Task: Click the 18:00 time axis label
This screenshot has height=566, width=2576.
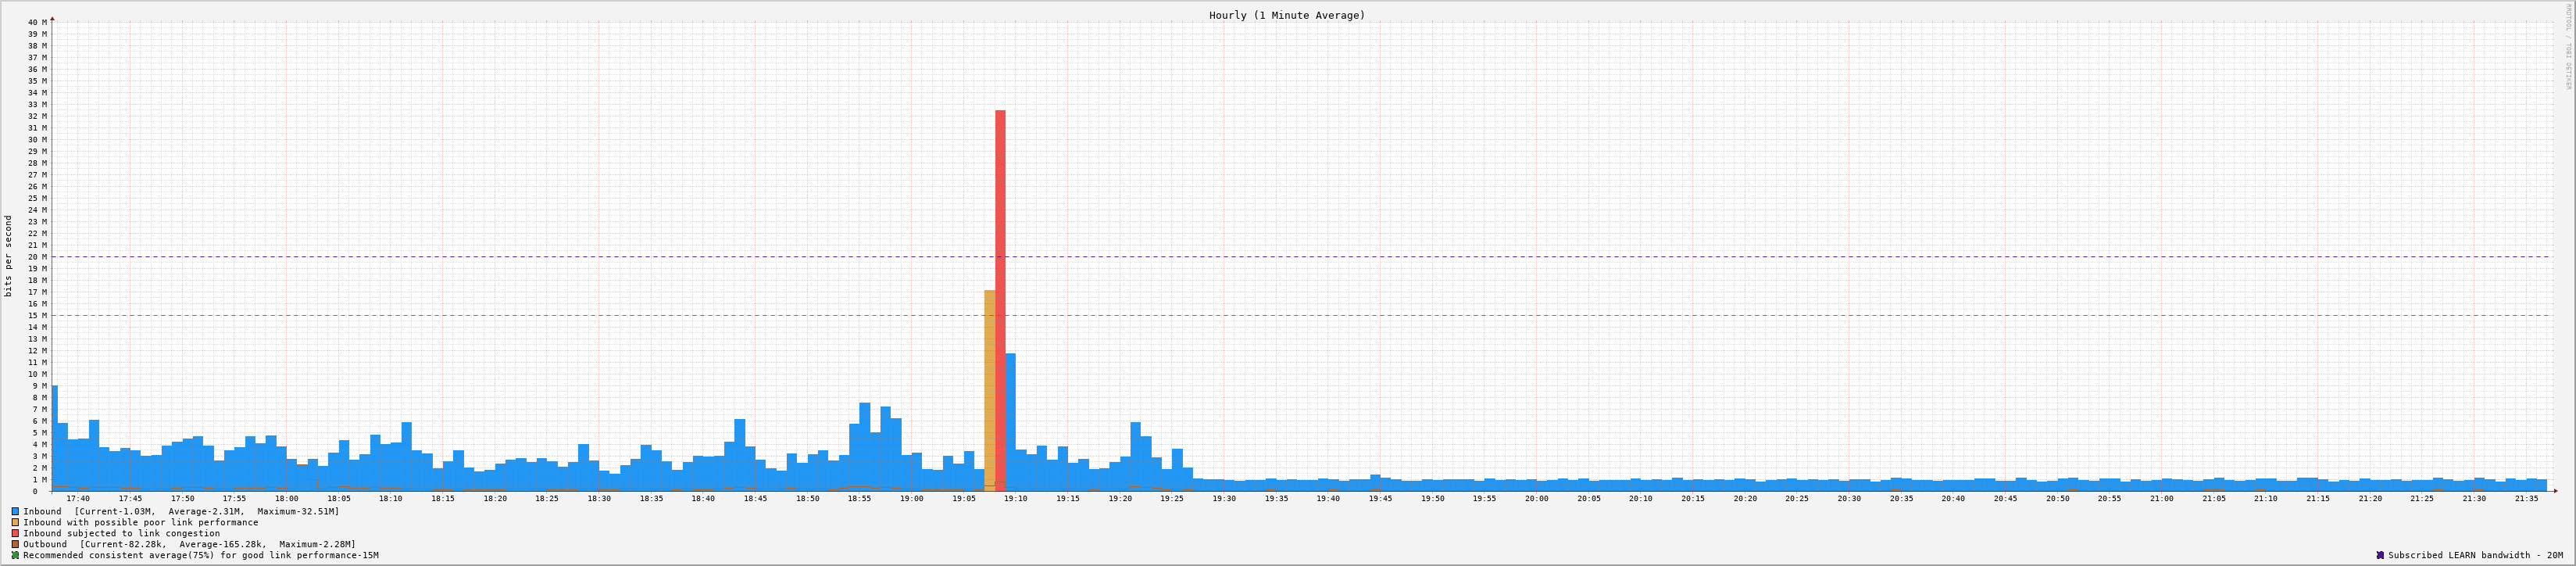Action: (x=287, y=498)
